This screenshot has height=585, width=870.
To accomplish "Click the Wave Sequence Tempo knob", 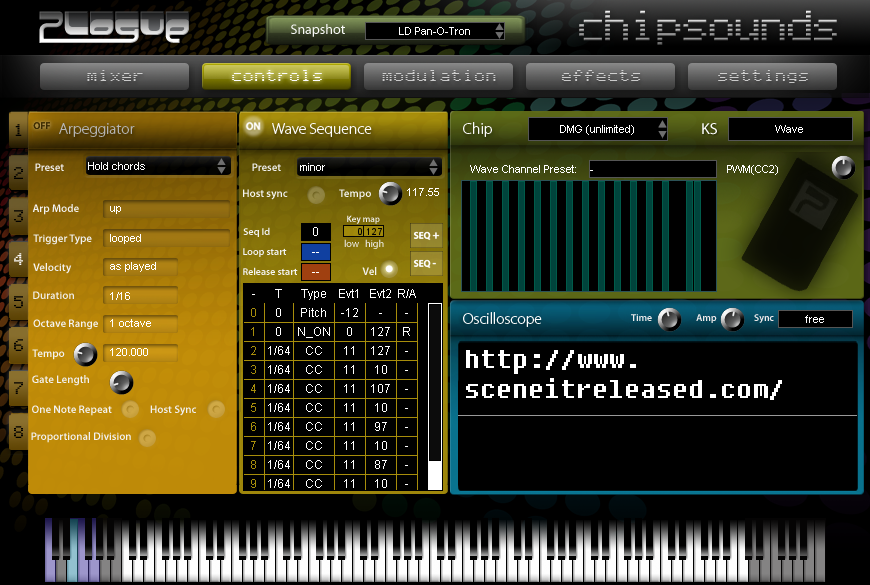I will click(x=390, y=193).
